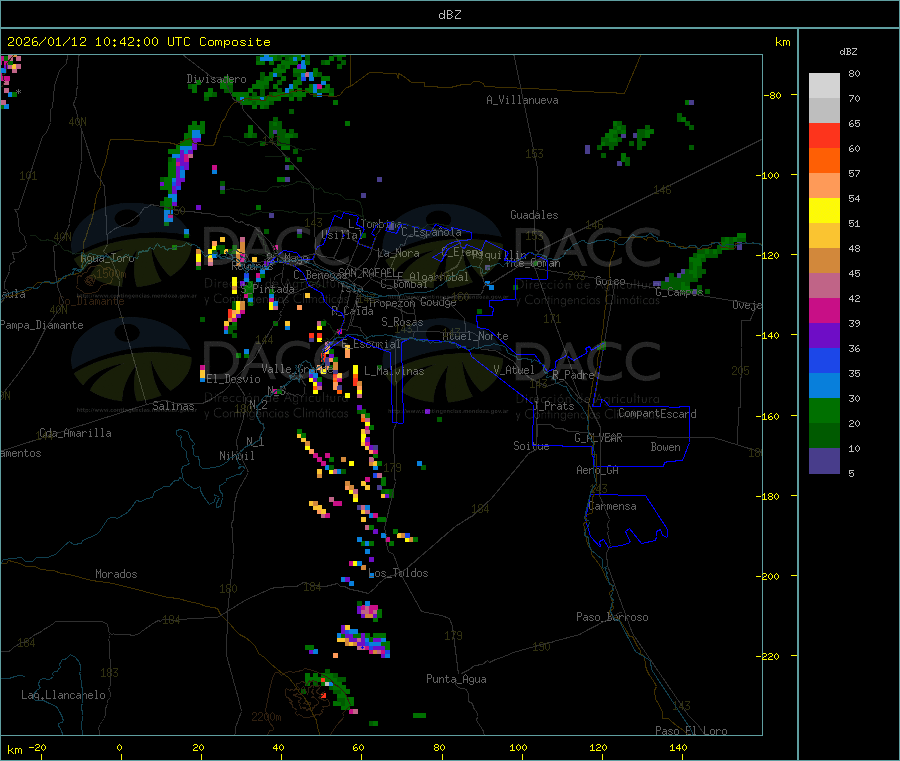The height and width of the screenshot is (761, 900).
Task: Click the 'Goudge' town label
Action: click(x=438, y=302)
